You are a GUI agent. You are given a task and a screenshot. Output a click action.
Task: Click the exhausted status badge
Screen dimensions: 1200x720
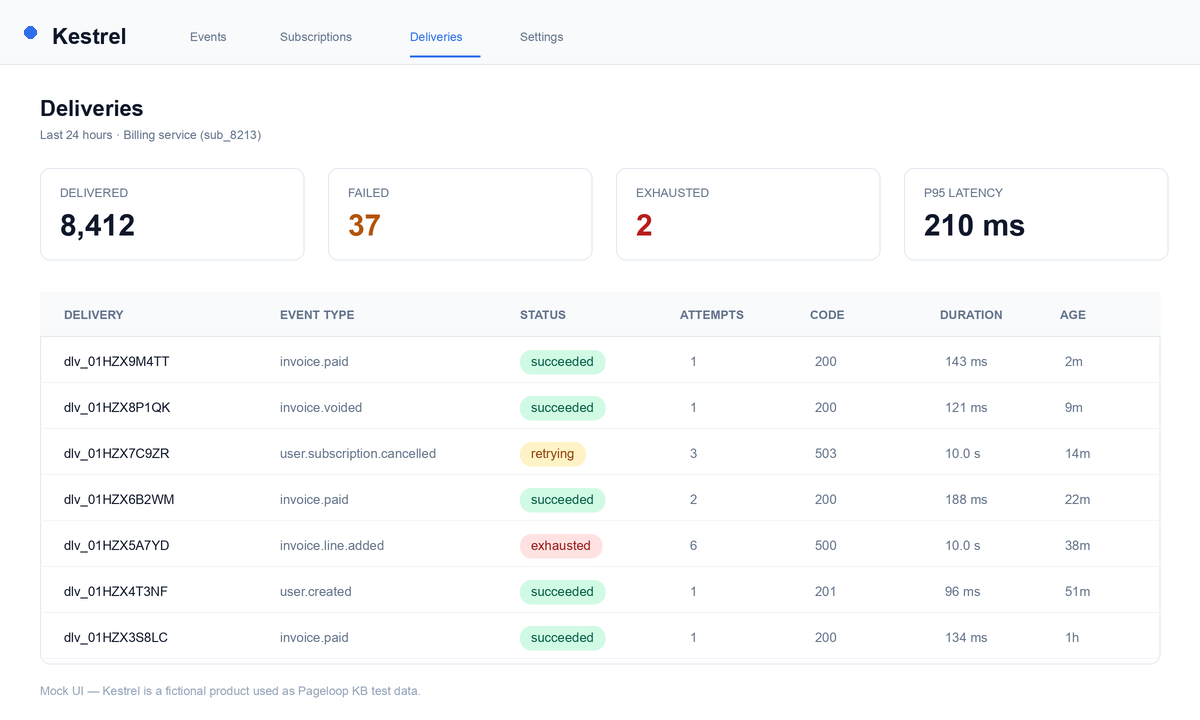click(x=561, y=545)
